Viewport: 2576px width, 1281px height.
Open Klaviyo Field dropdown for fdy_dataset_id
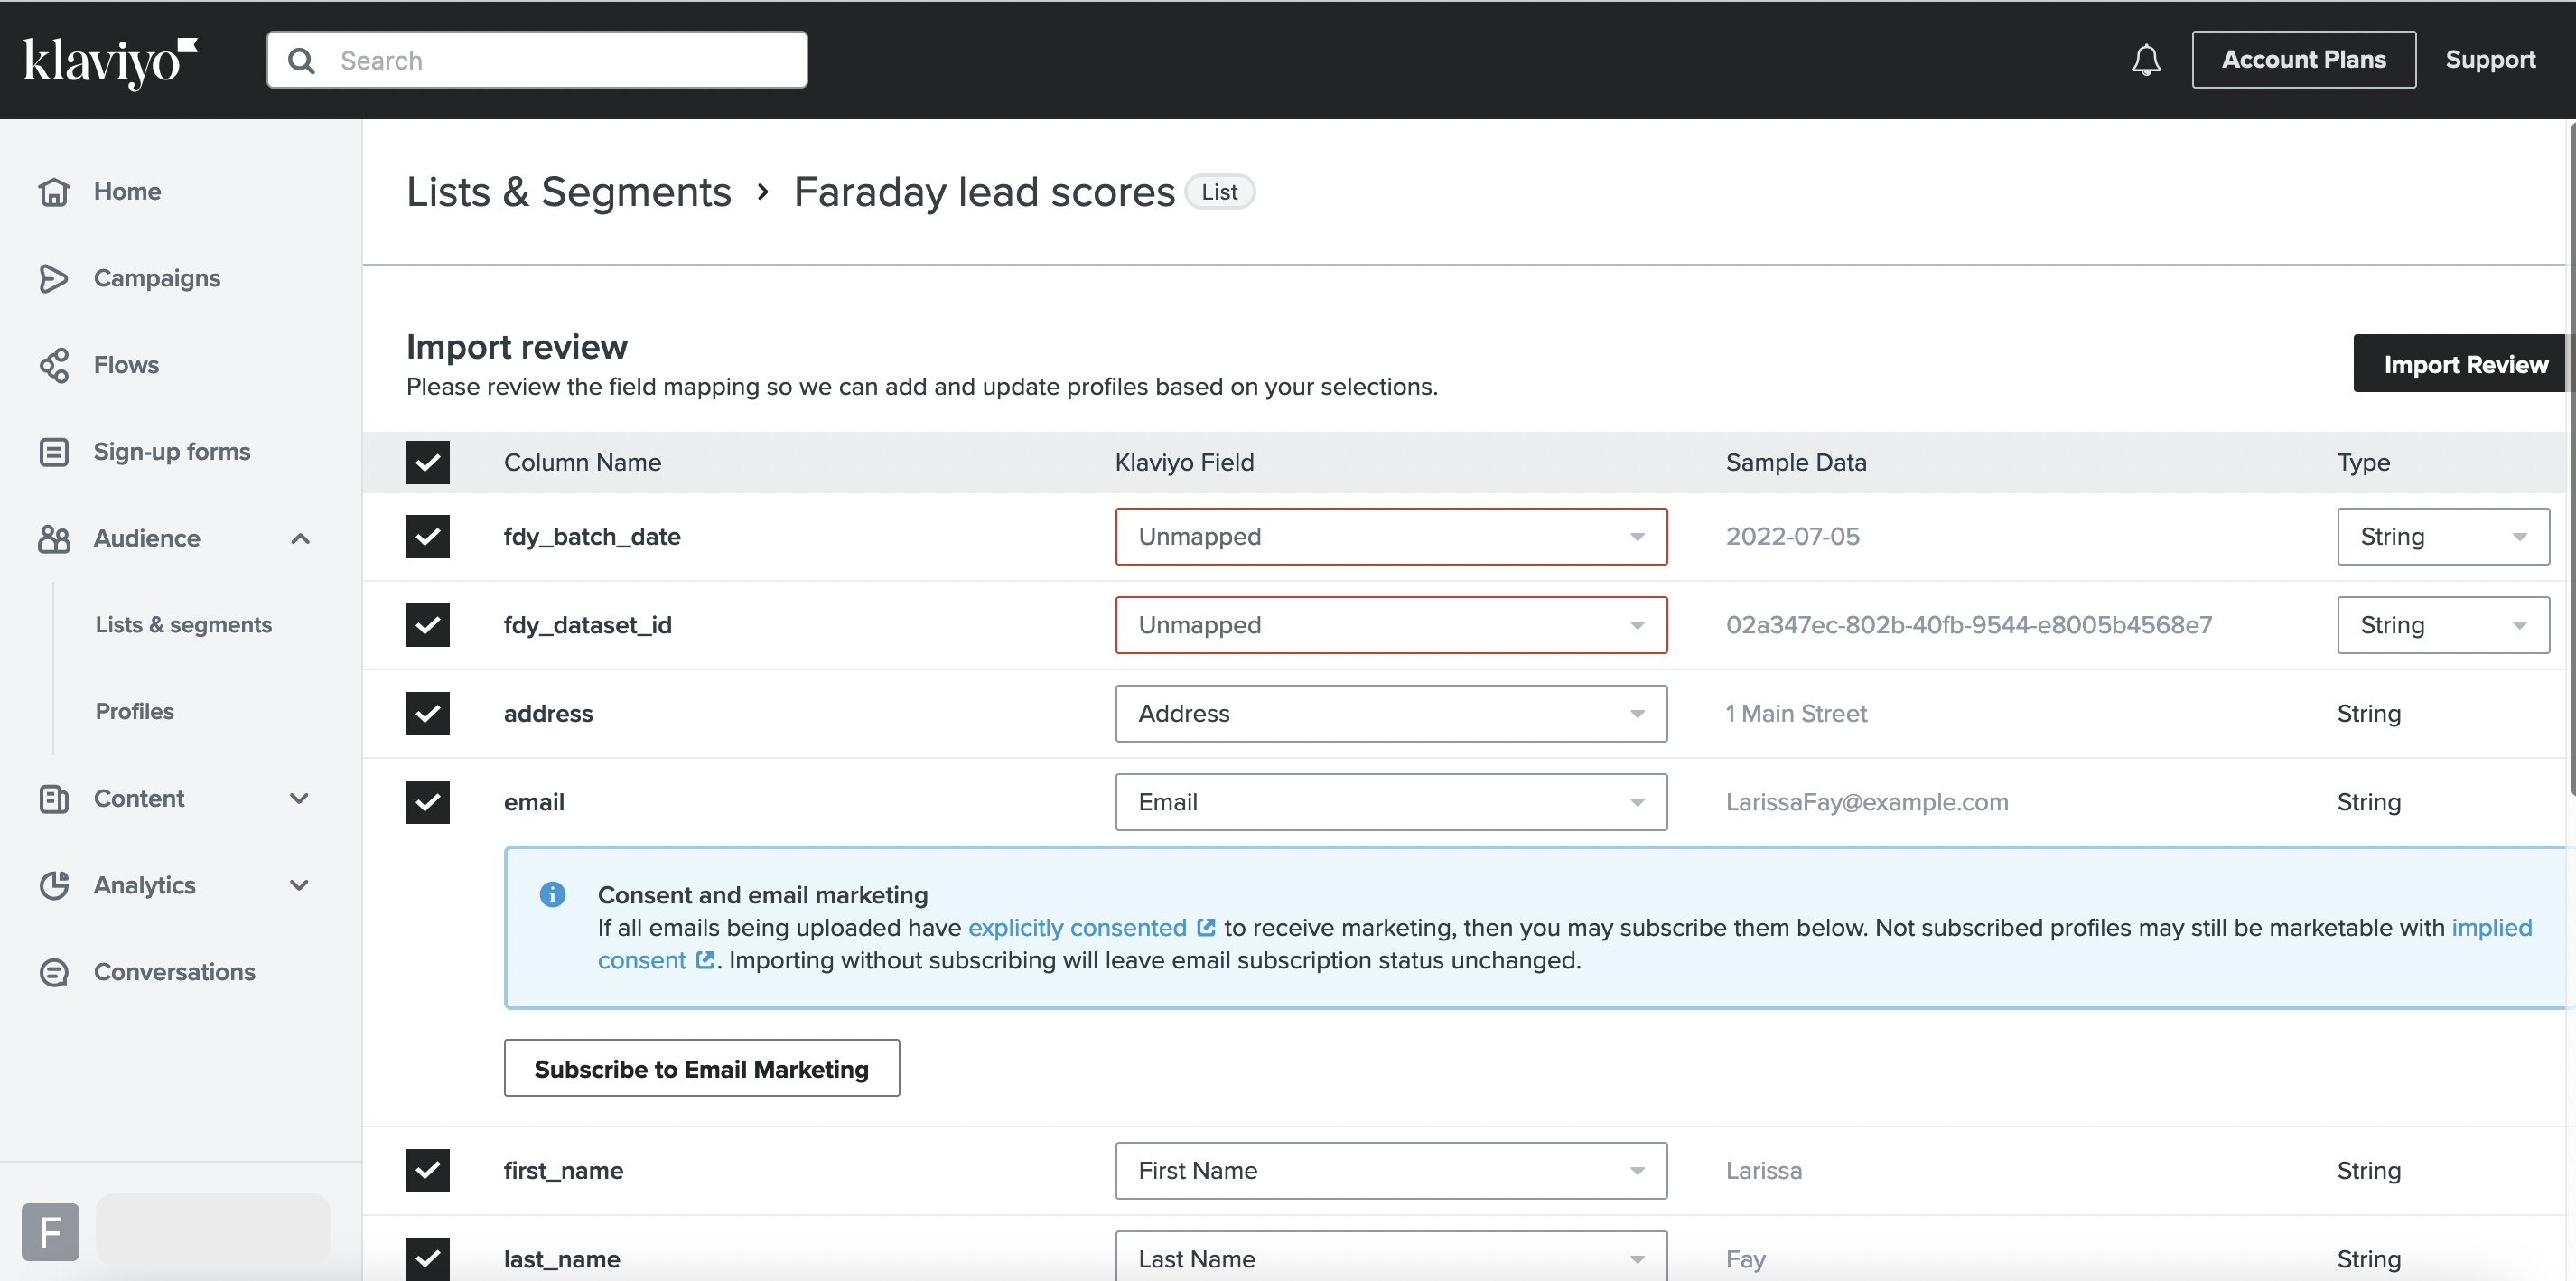tap(1391, 625)
